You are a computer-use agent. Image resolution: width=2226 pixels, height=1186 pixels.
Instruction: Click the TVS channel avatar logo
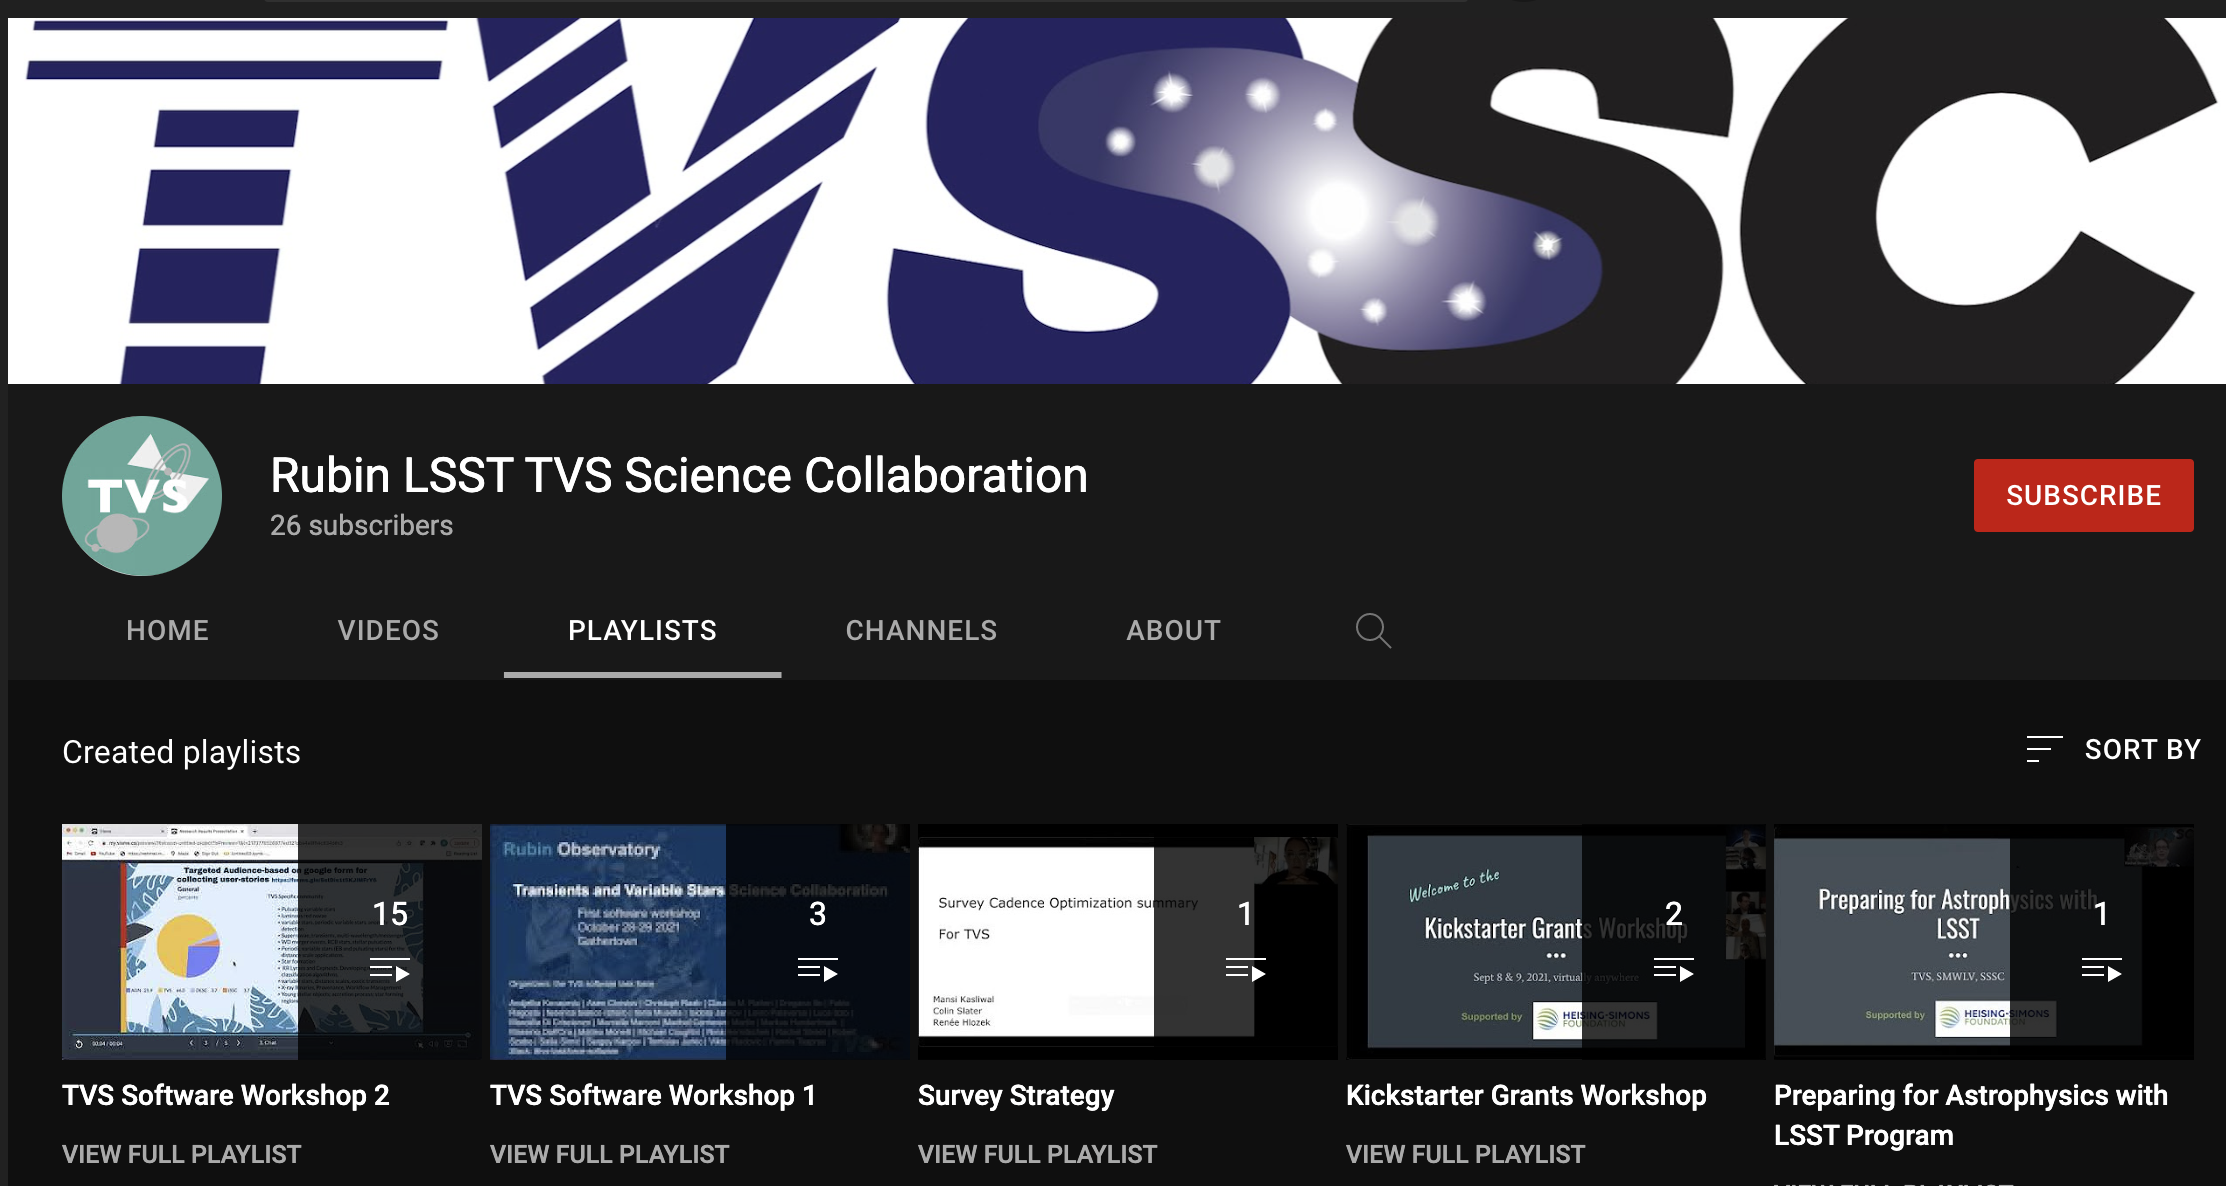click(142, 496)
